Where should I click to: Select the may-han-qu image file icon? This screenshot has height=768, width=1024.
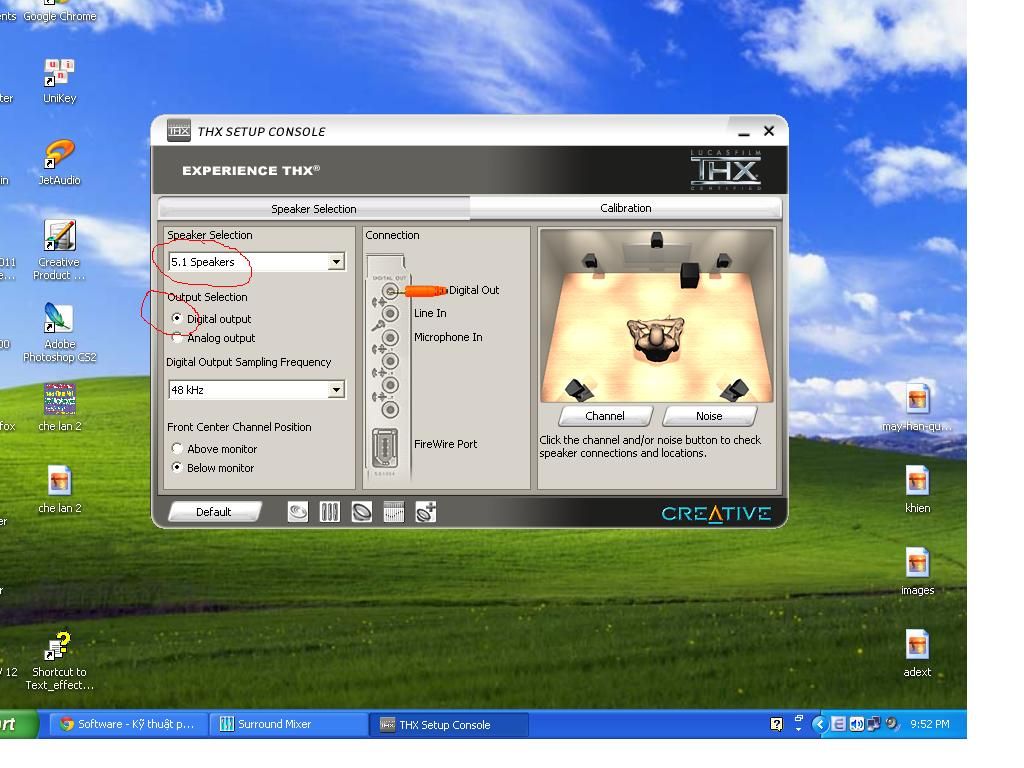[917, 399]
